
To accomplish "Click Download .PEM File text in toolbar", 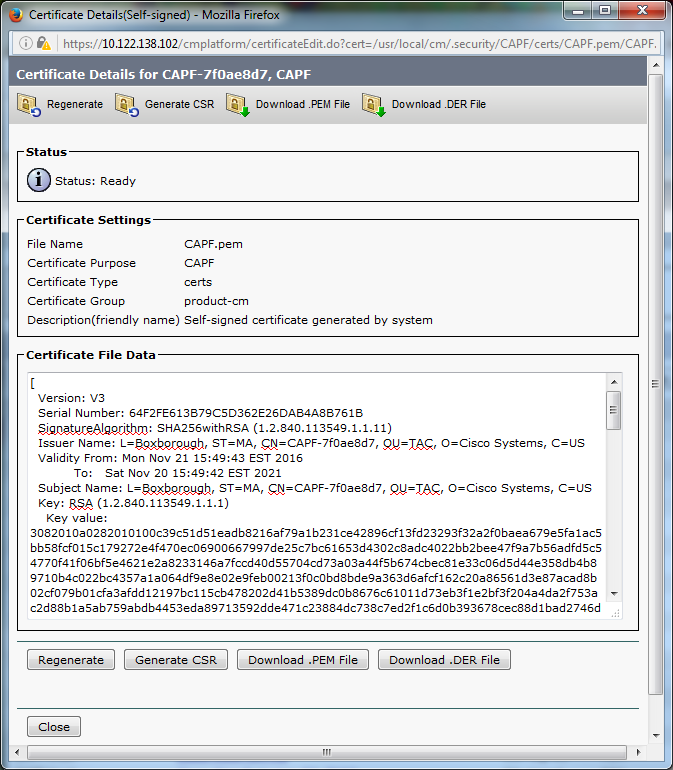I will (x=303, y=104).
